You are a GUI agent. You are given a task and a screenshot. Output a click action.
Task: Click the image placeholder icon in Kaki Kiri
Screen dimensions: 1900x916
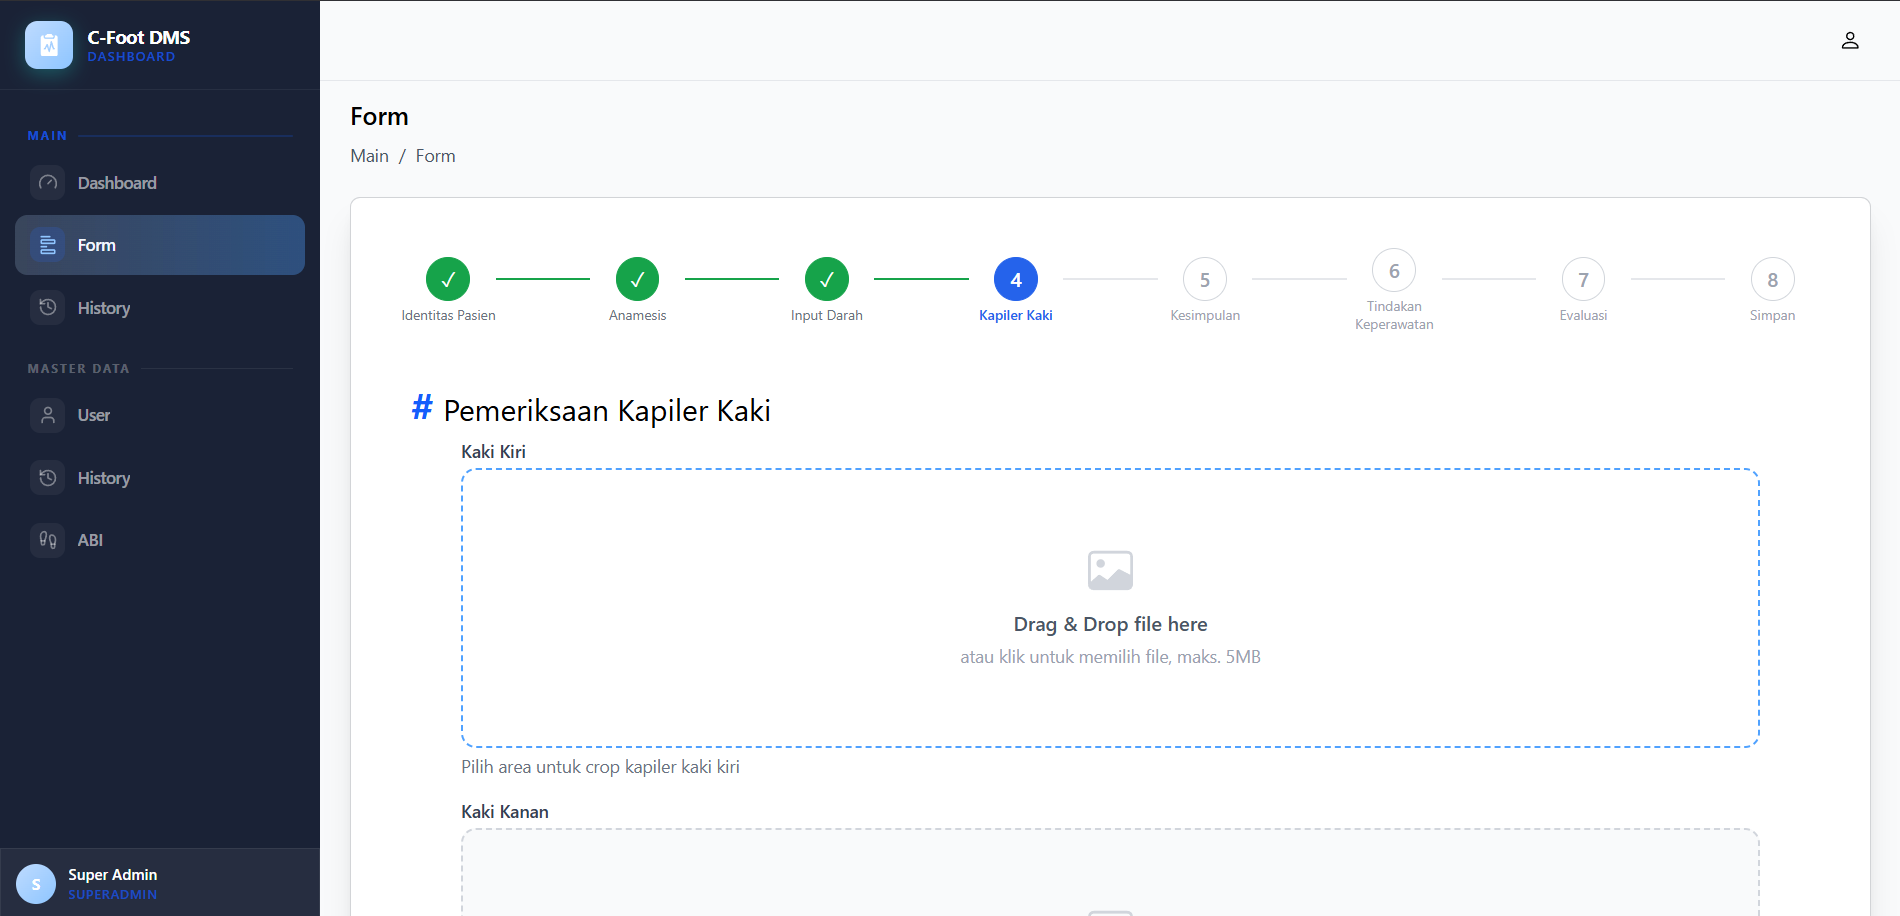tap(1110, 570)
